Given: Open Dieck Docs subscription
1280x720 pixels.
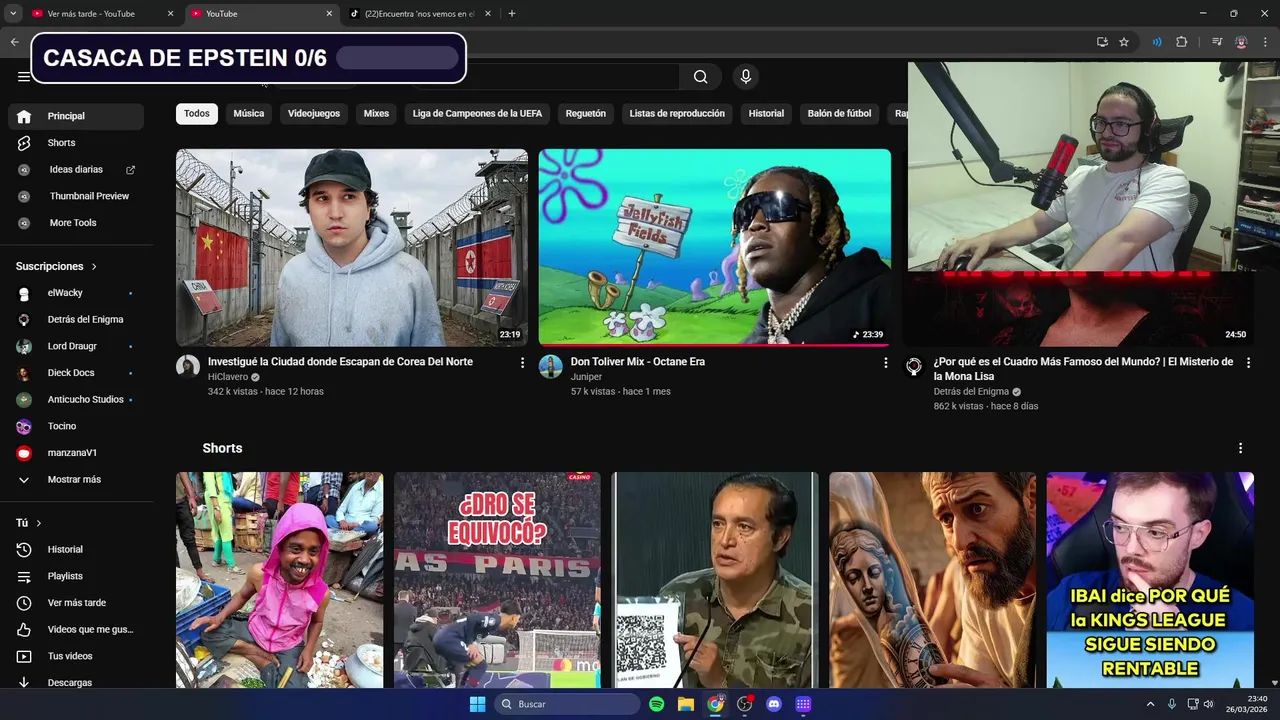Looking at the screenshot, I should [76, 373].
